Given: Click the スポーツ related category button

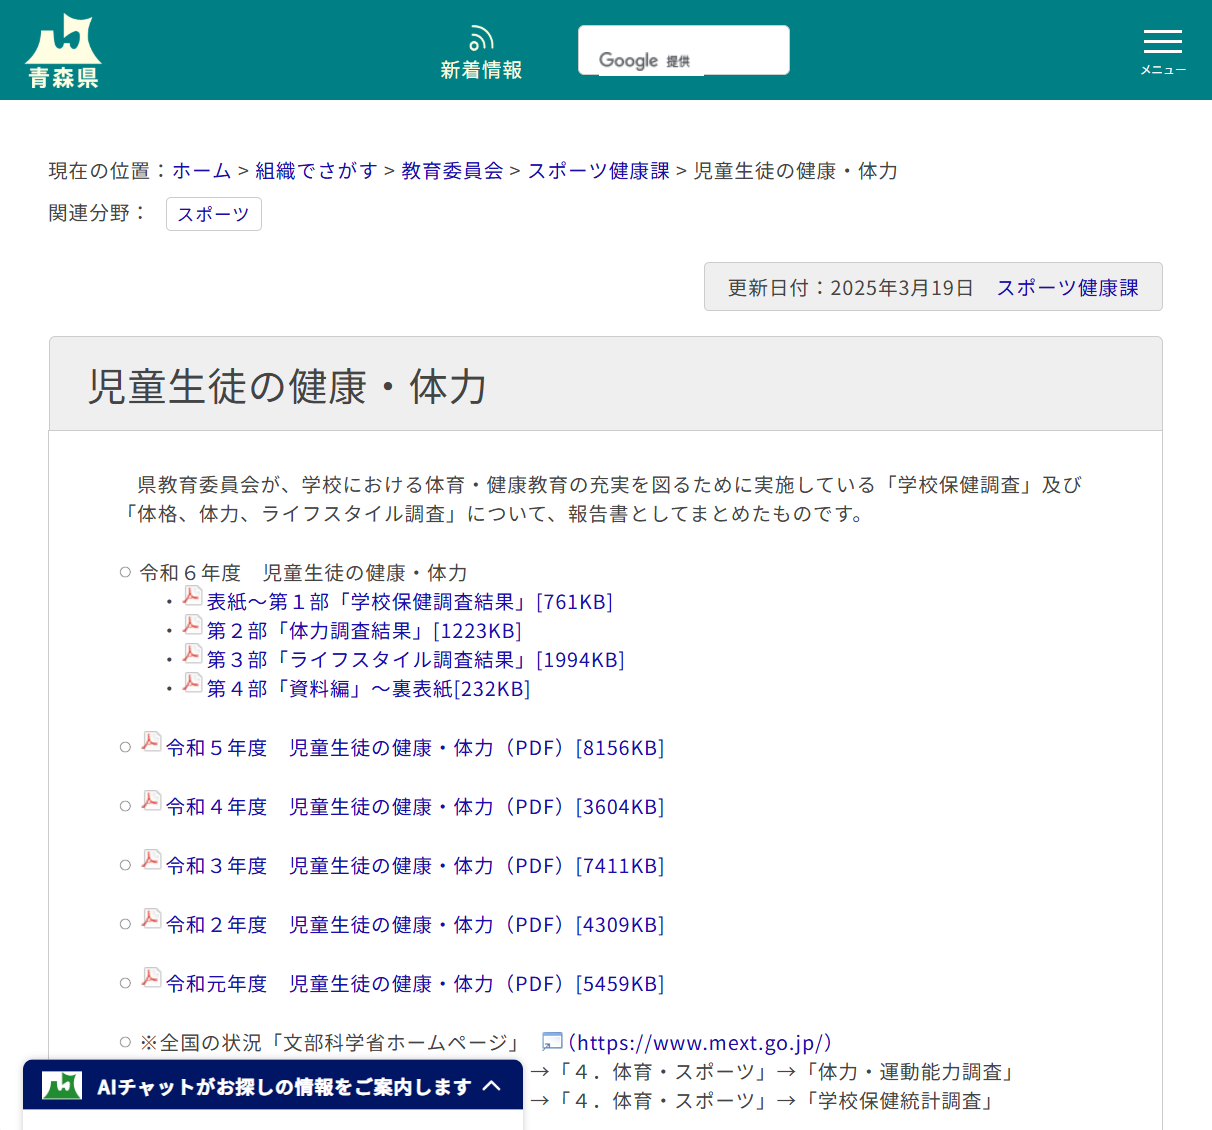Looking at the screenshot, I should pos(213,213).
